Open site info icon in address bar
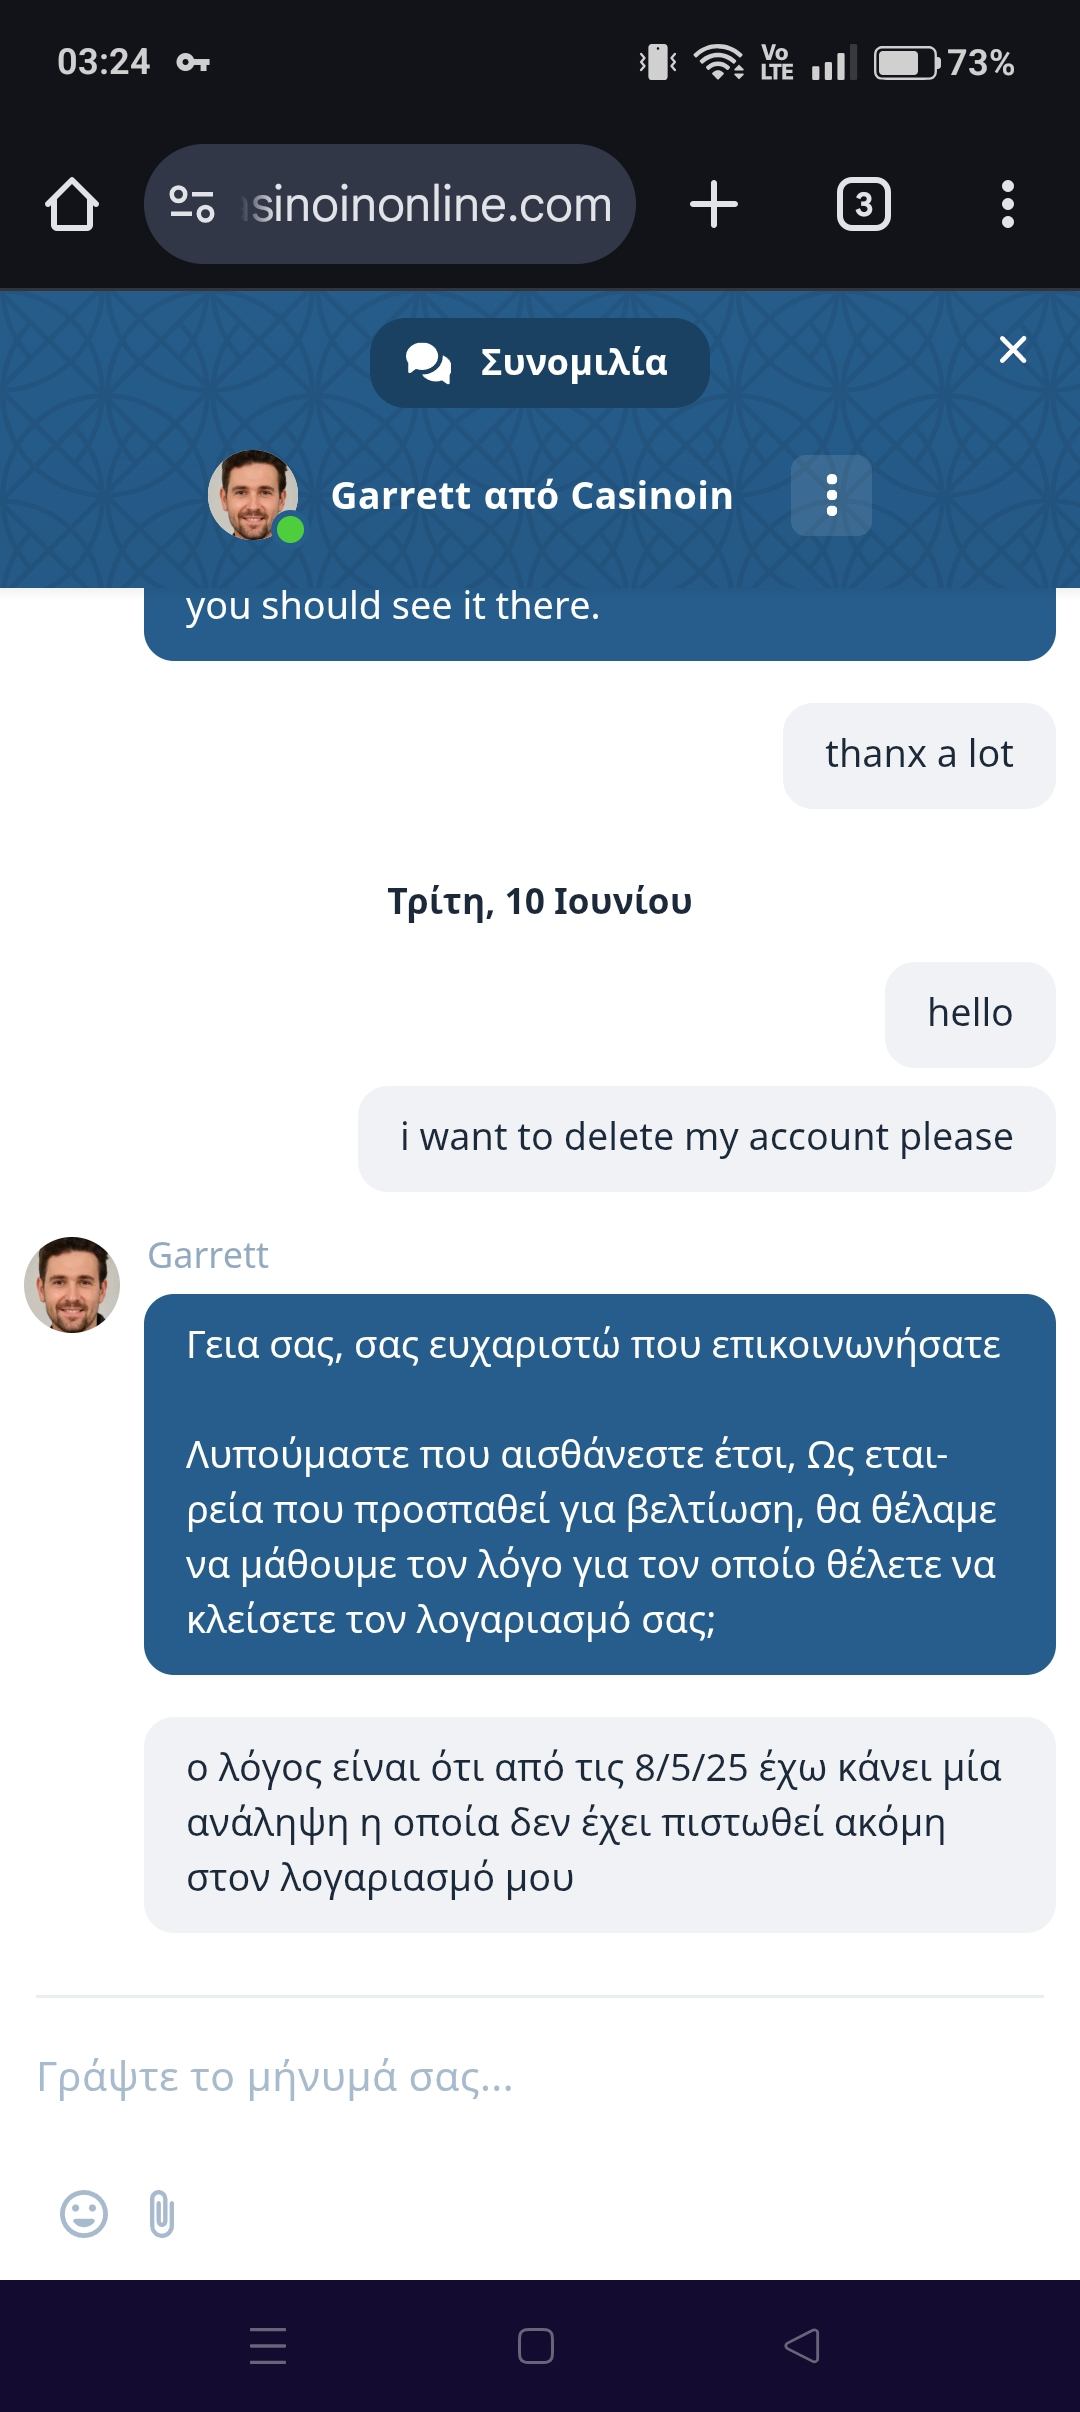The image size is (1080, 2412). (x=191, y=205)
